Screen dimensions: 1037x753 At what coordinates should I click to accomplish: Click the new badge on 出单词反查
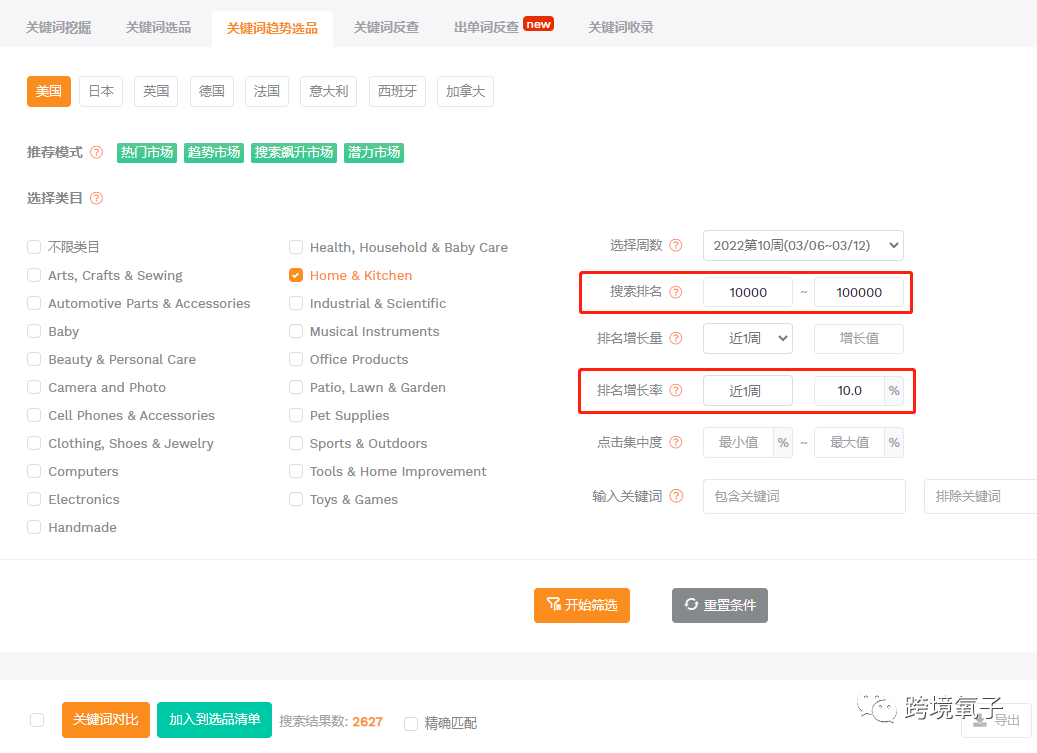point(538,24)
